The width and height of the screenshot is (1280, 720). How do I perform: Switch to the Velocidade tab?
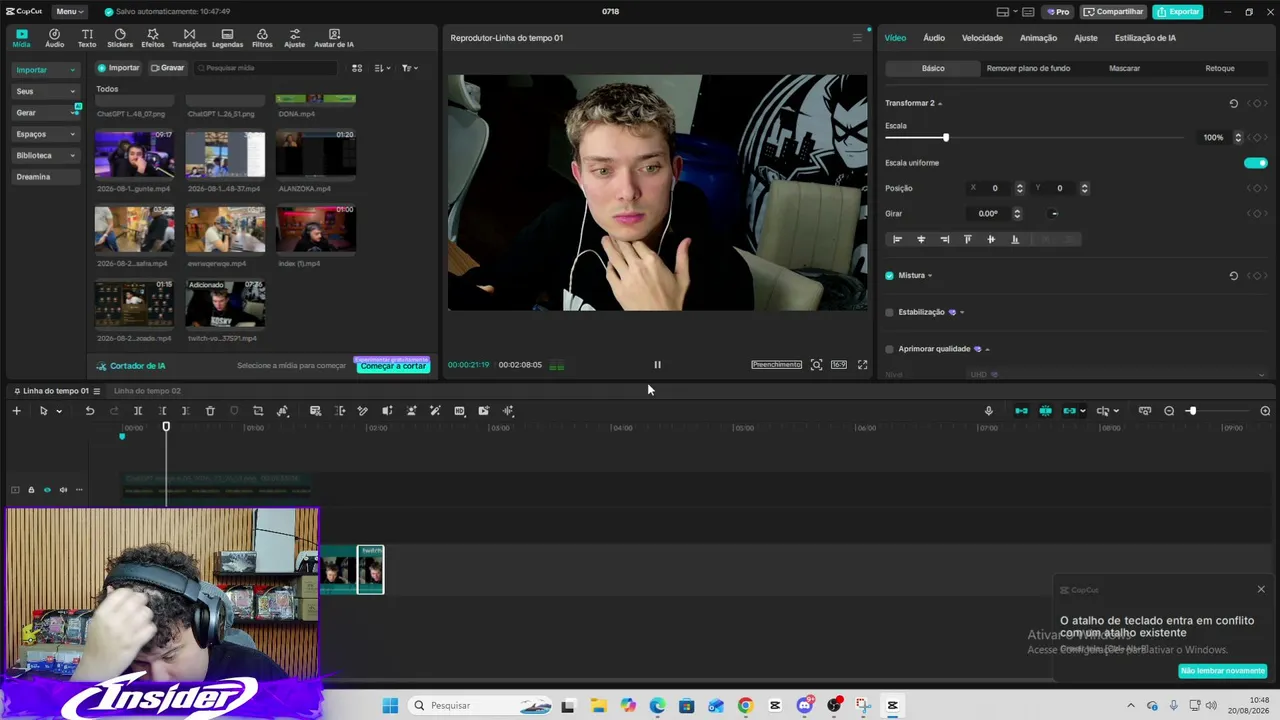(x=982, y=38)
